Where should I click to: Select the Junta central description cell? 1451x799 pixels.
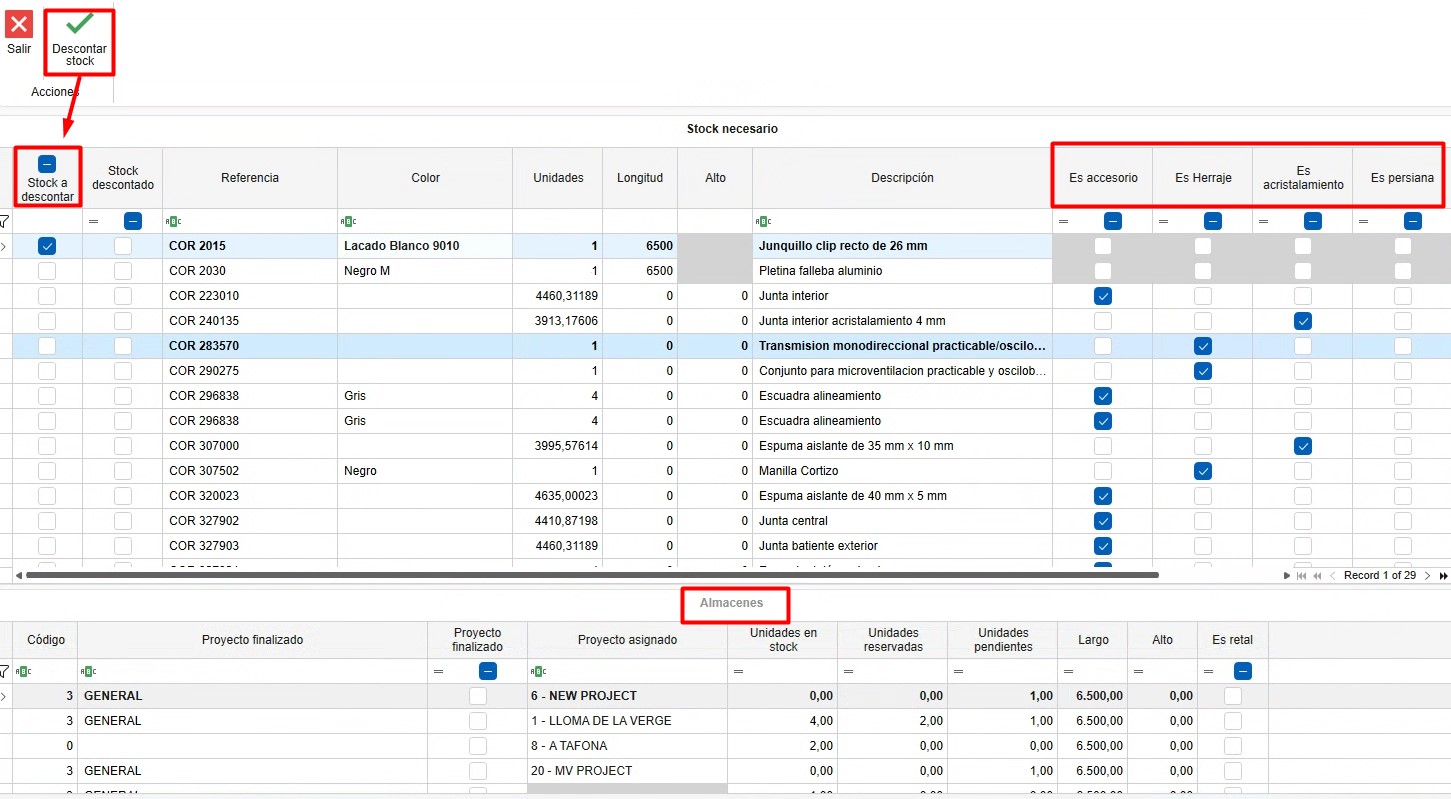(x=902, y=521)
